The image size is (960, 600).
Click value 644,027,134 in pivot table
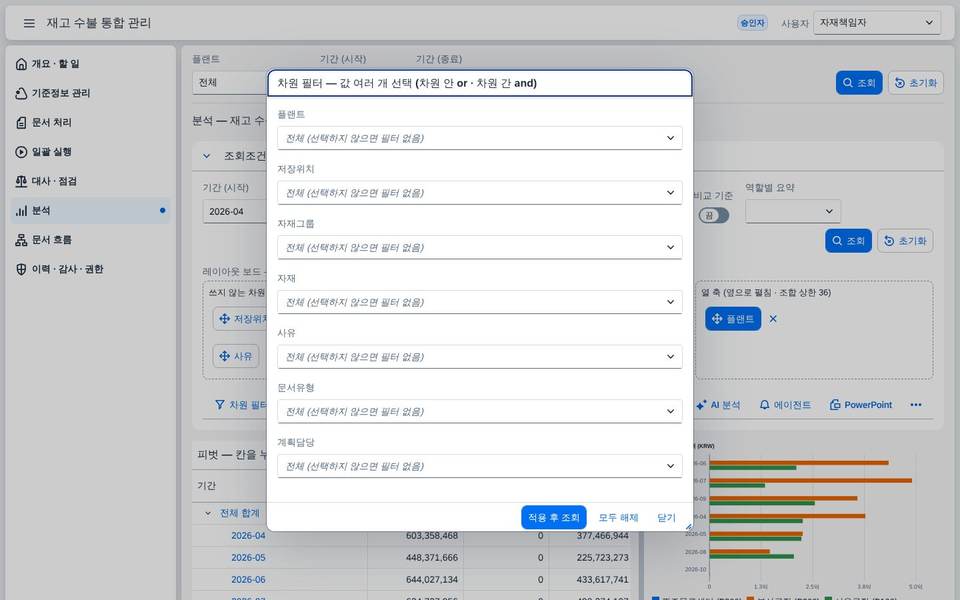432,580
